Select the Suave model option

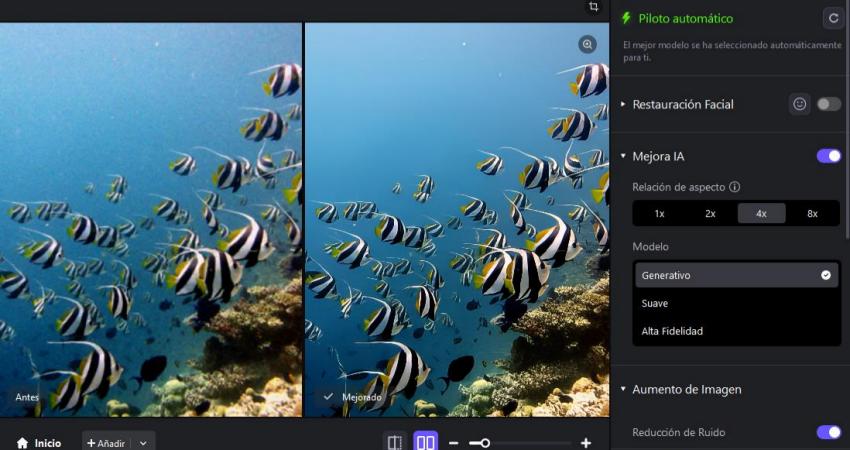[655, 303]
